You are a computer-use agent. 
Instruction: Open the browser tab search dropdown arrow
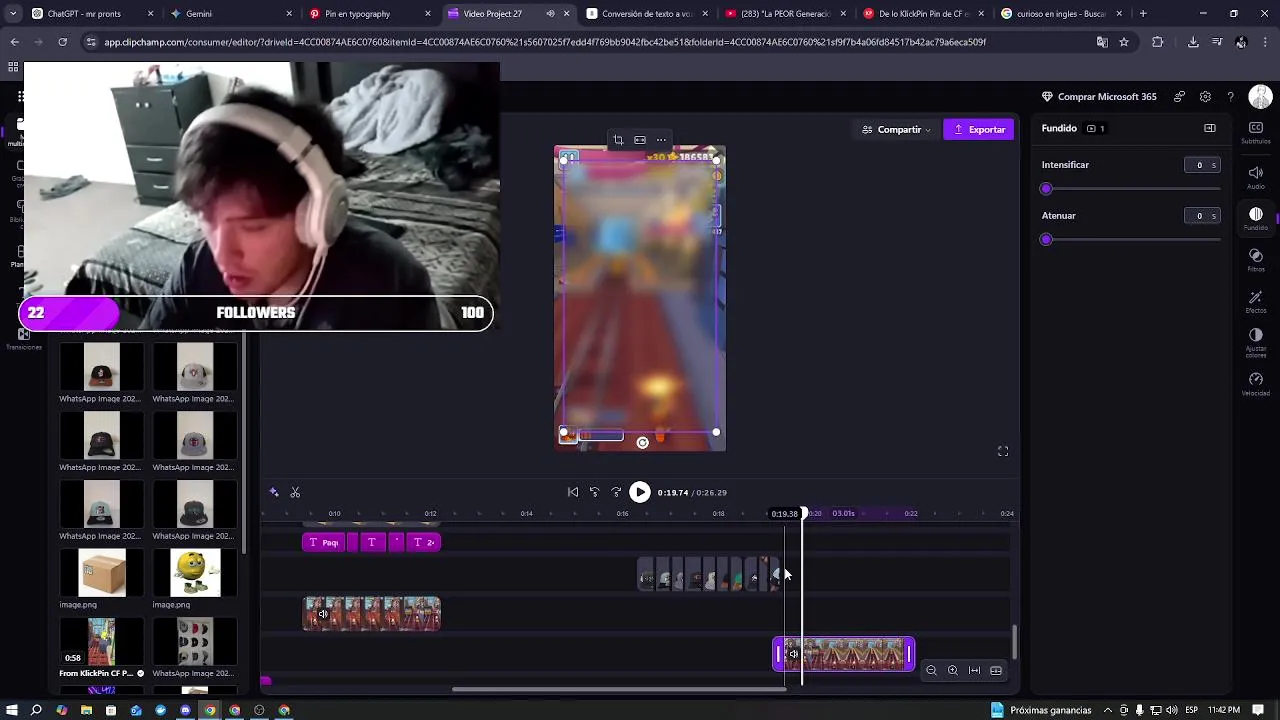click(x=13, y=14)
